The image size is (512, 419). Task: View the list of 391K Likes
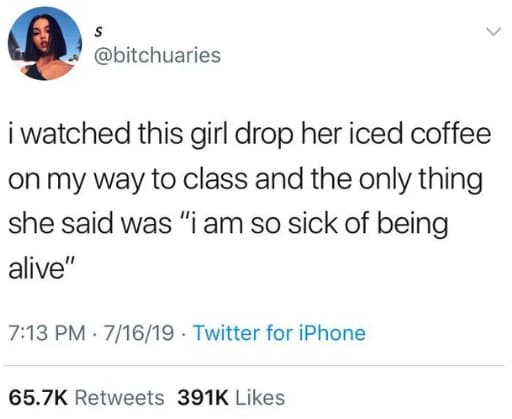231,398
